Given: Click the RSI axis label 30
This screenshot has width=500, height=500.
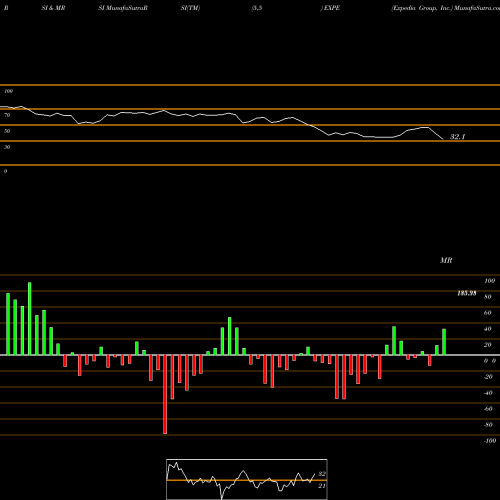Looking at the screenshot, I should 7,147.
